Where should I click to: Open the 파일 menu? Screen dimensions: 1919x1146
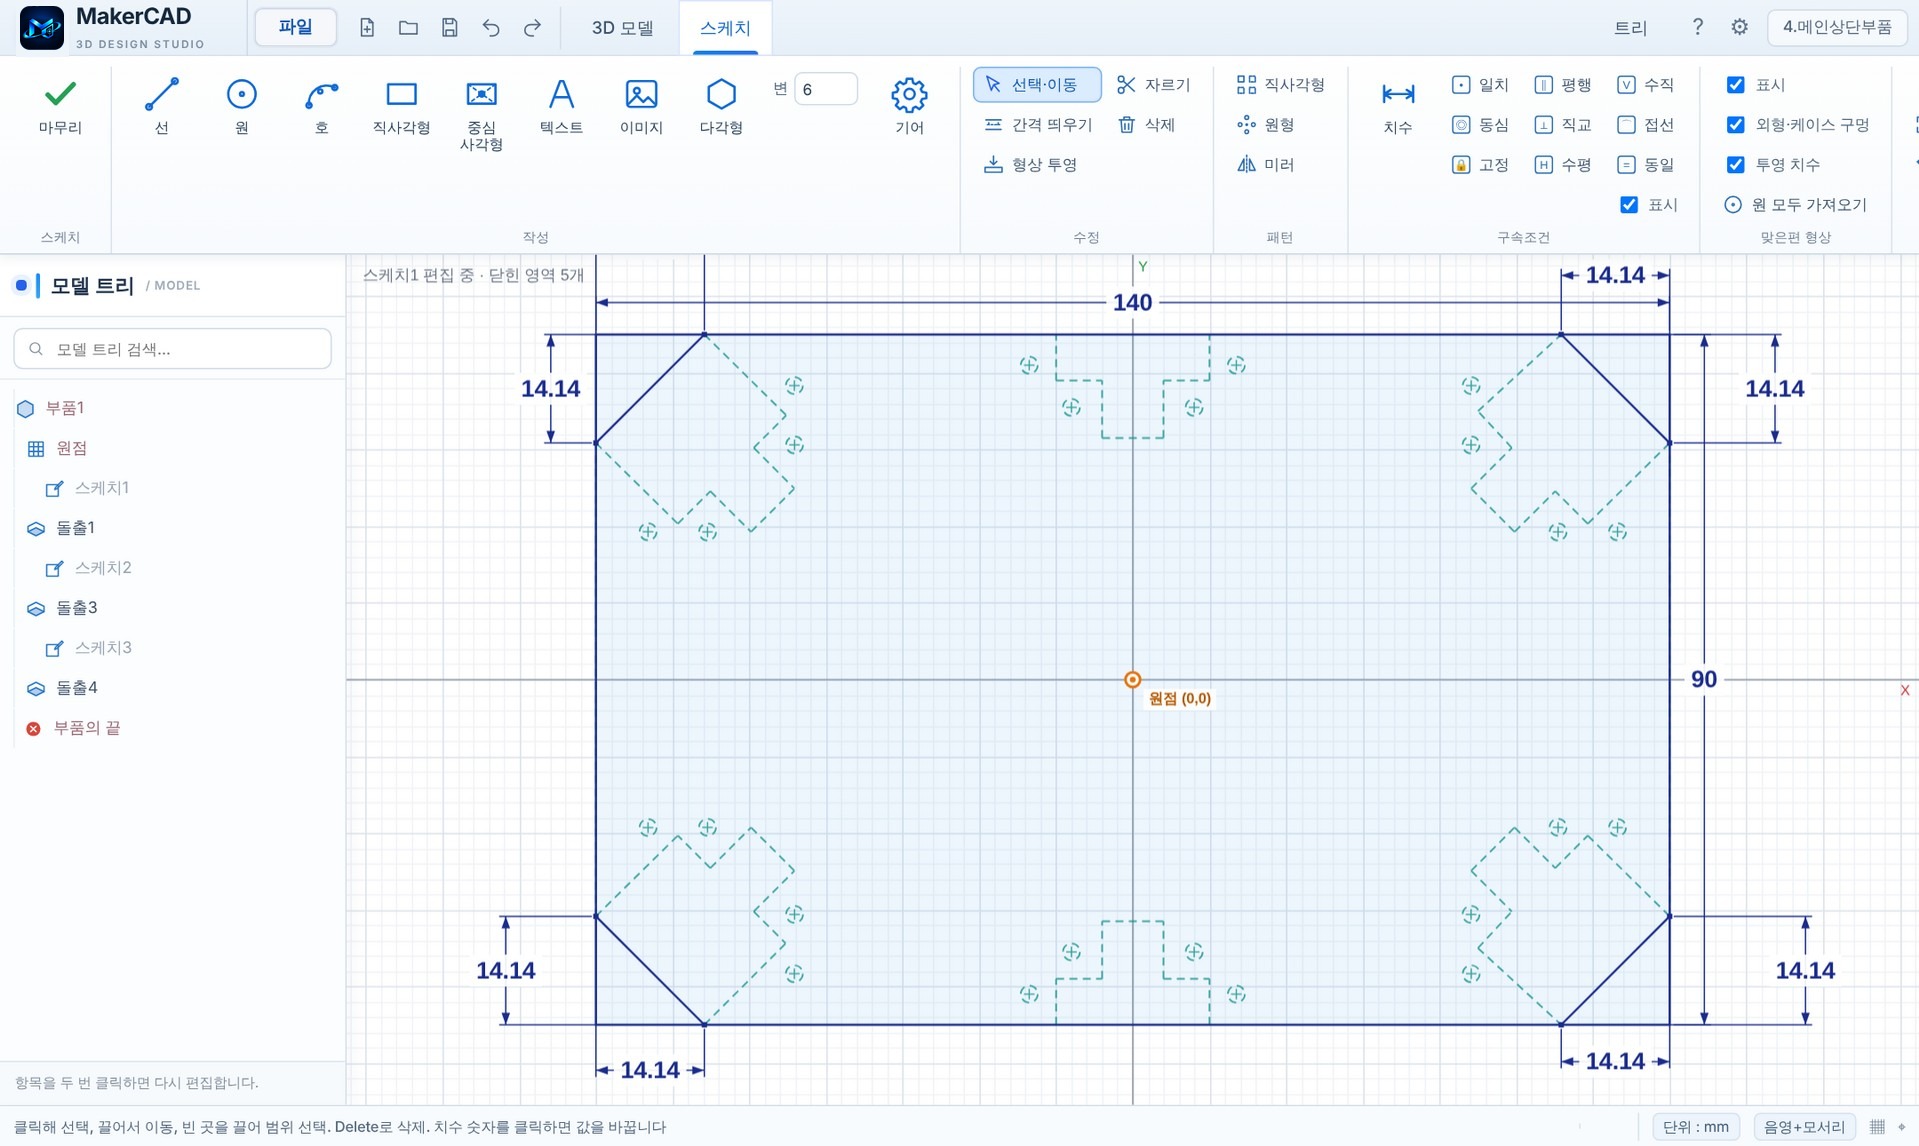click(295, 27)
